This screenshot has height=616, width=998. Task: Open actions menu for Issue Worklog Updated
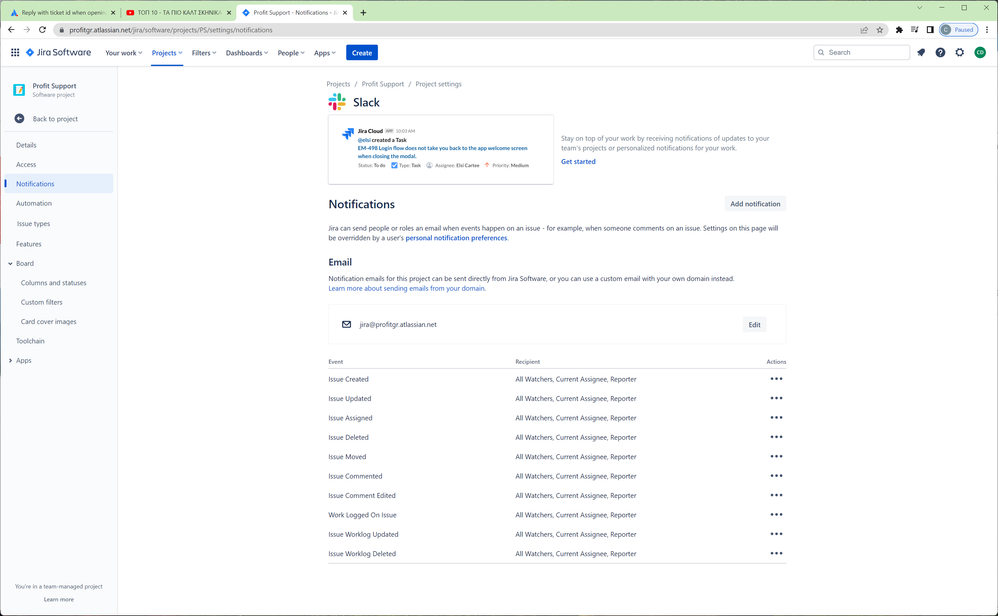coord(777,535)
